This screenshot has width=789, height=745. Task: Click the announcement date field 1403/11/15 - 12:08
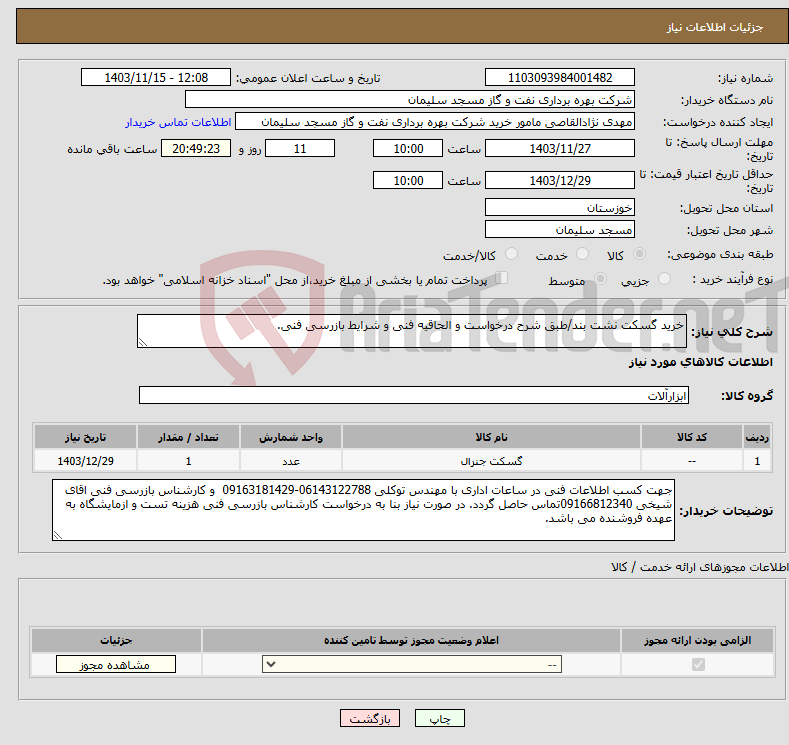click(156, 77)
